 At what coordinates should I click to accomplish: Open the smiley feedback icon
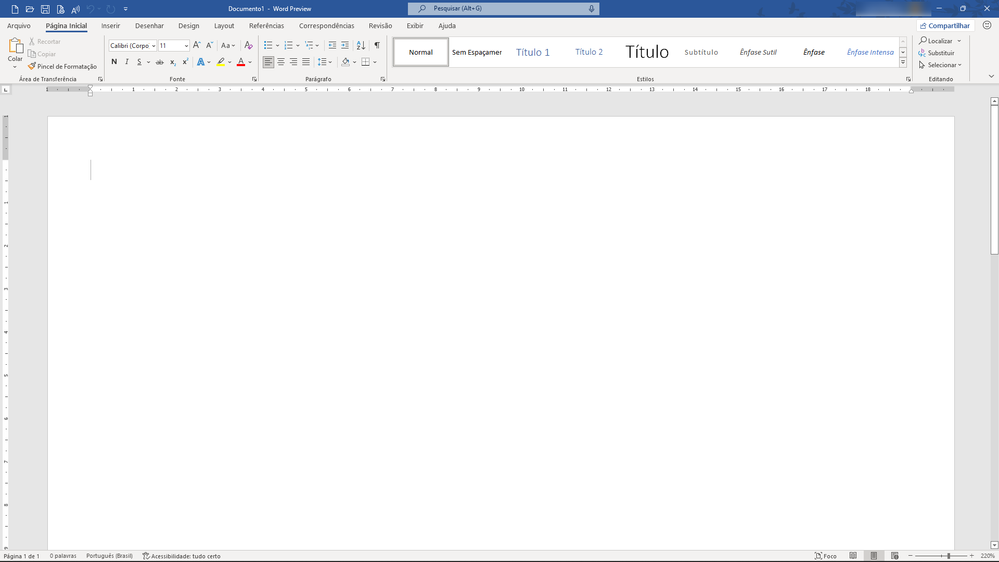coord(987,25)
